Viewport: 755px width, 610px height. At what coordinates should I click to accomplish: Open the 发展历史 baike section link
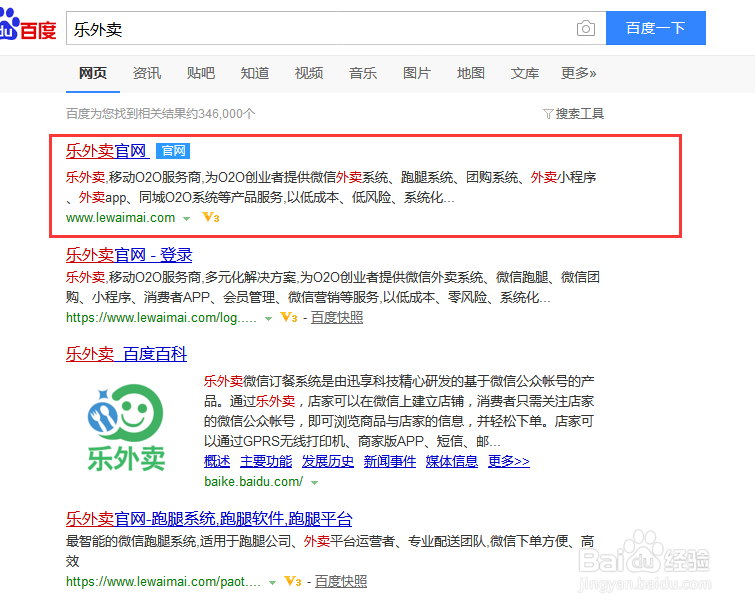pos(328,461)
